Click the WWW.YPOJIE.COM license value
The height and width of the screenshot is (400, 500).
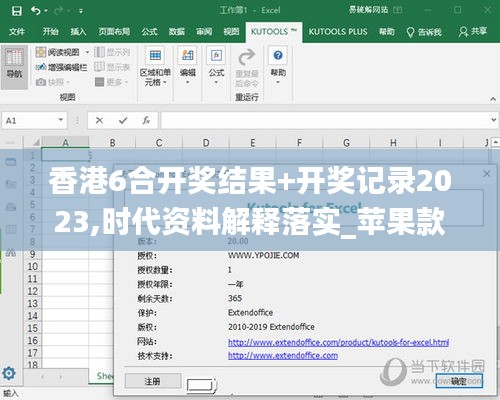coord(263,255)
